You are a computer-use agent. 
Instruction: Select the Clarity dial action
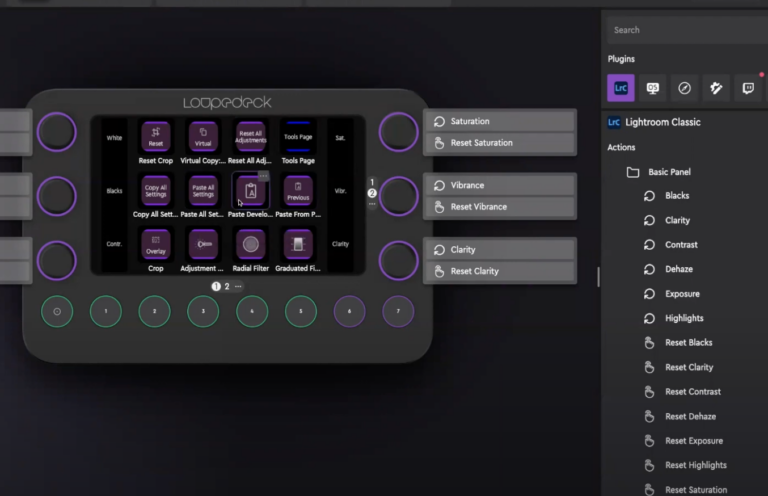click(x=500, y=250)
